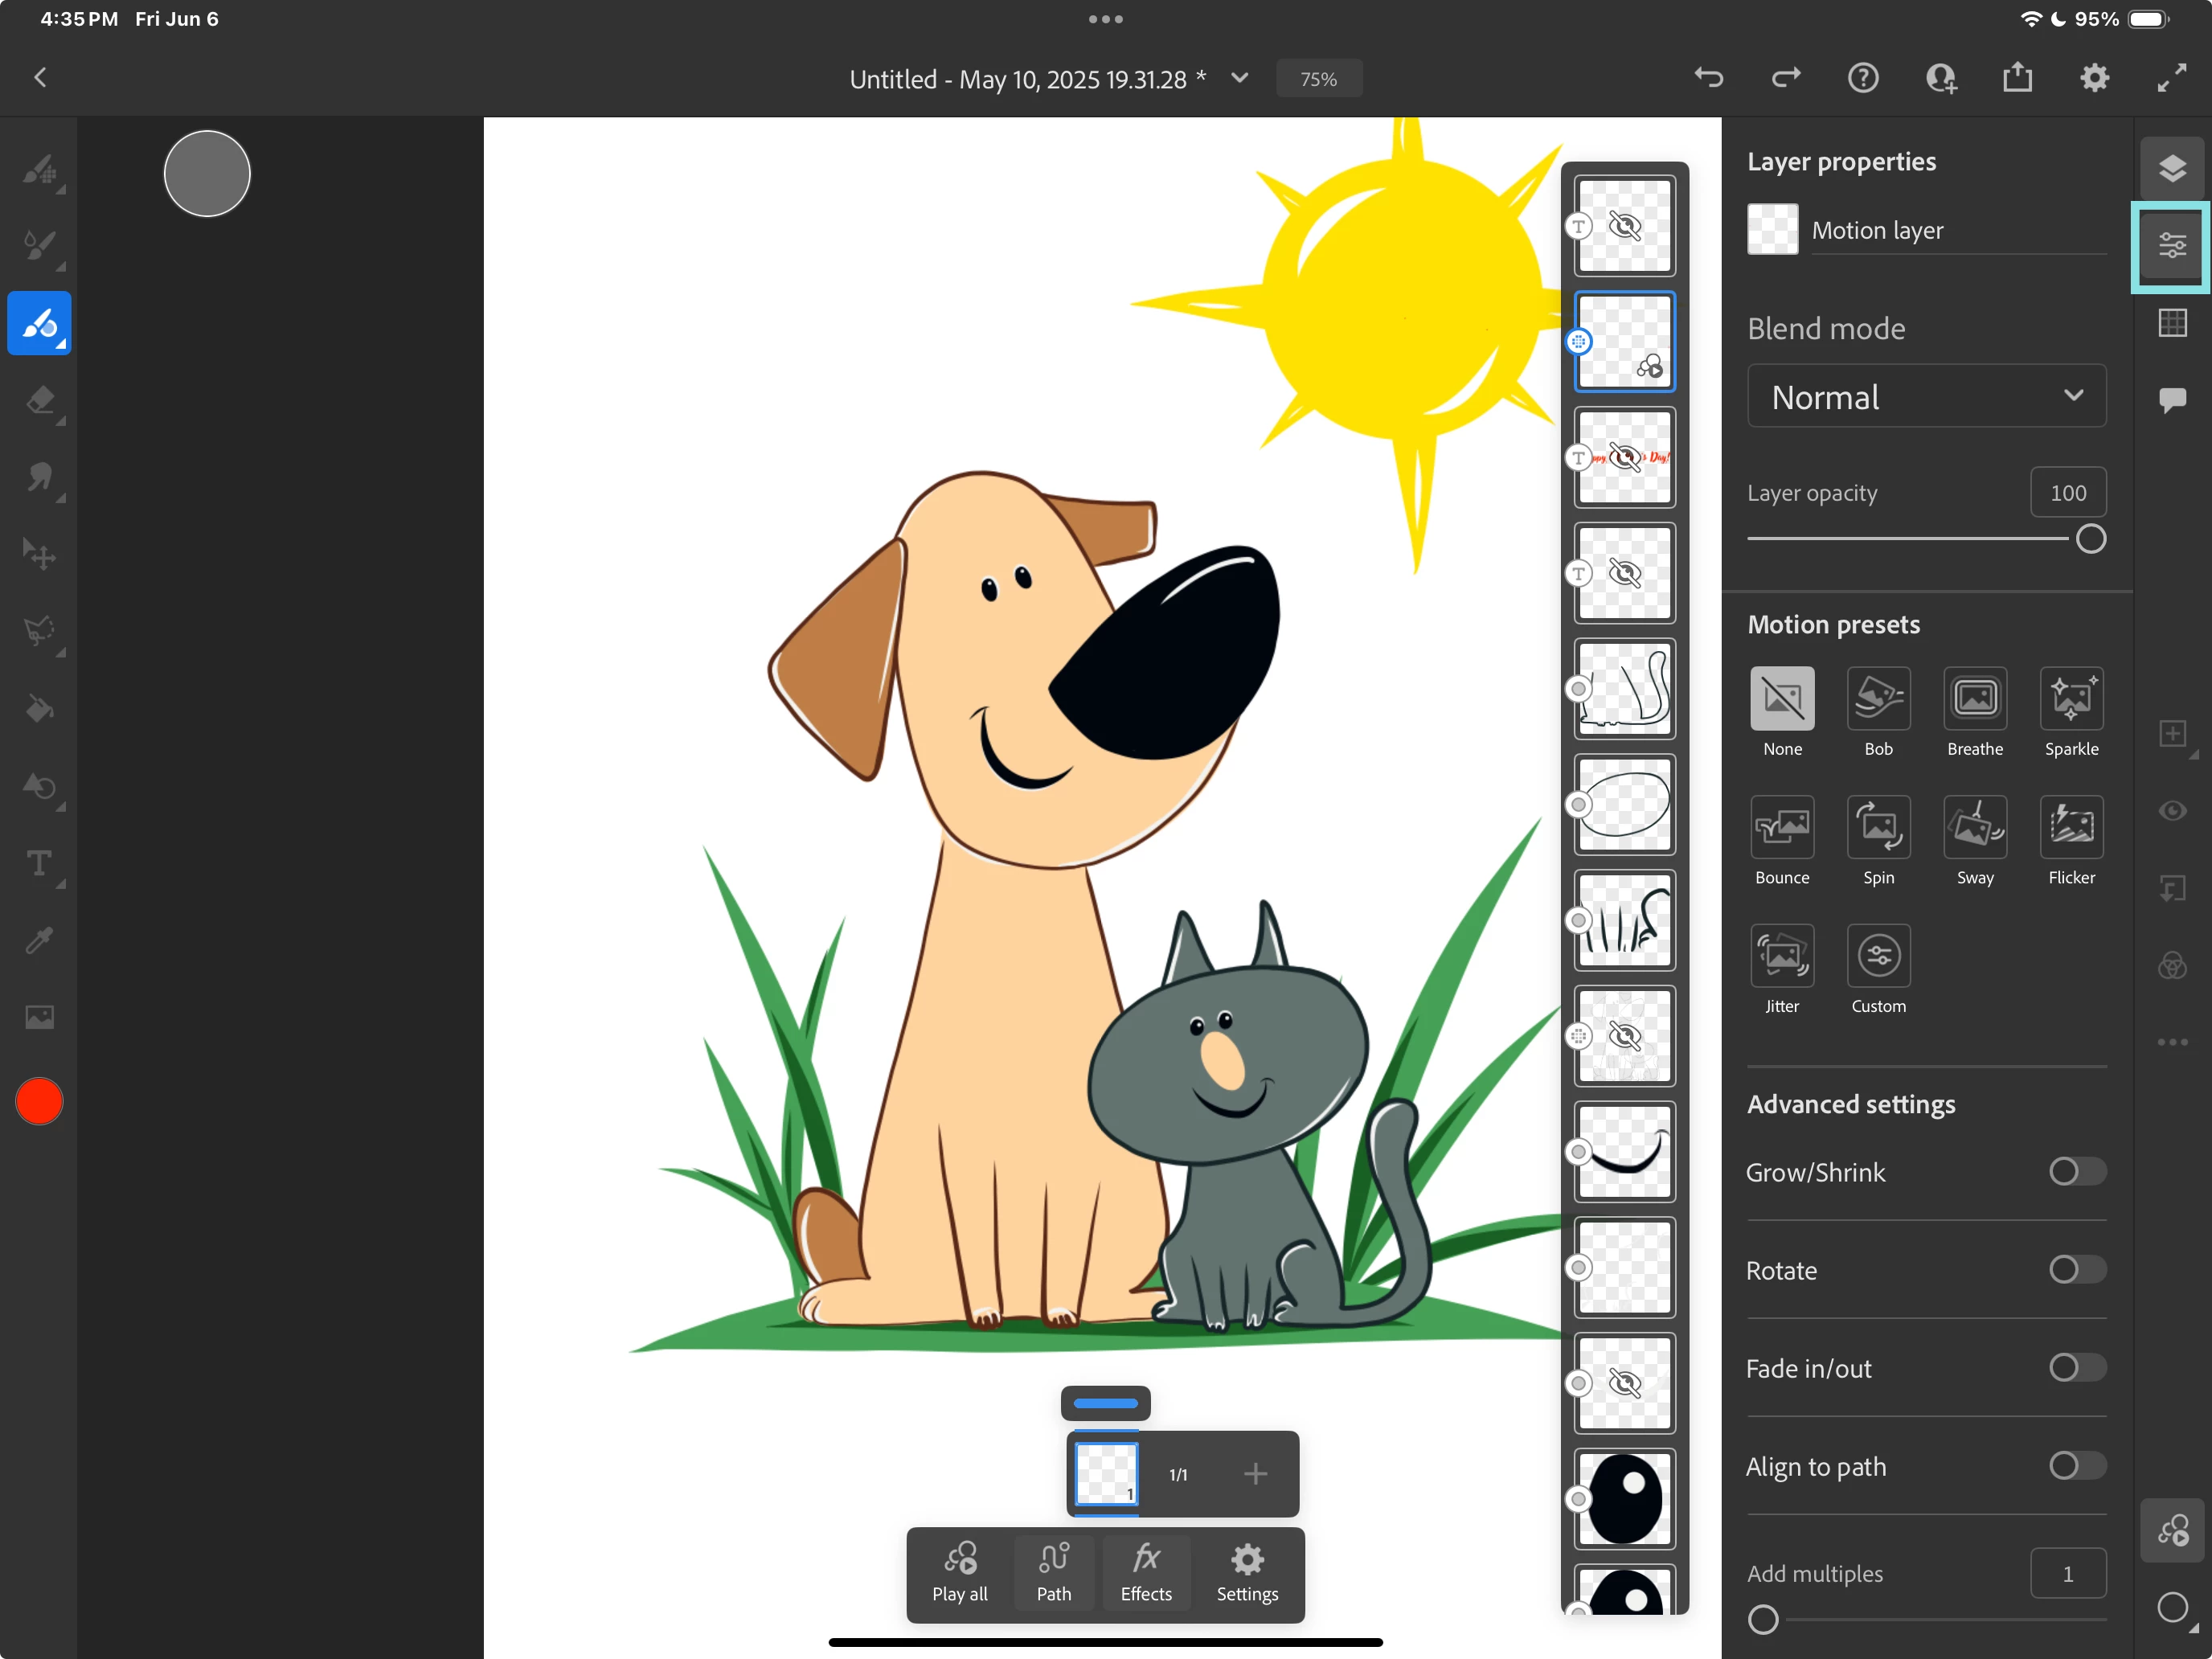Open the Path option in motion bar
Viewport: 2212px width, 1659px height.
[x=1053, y=1571]
